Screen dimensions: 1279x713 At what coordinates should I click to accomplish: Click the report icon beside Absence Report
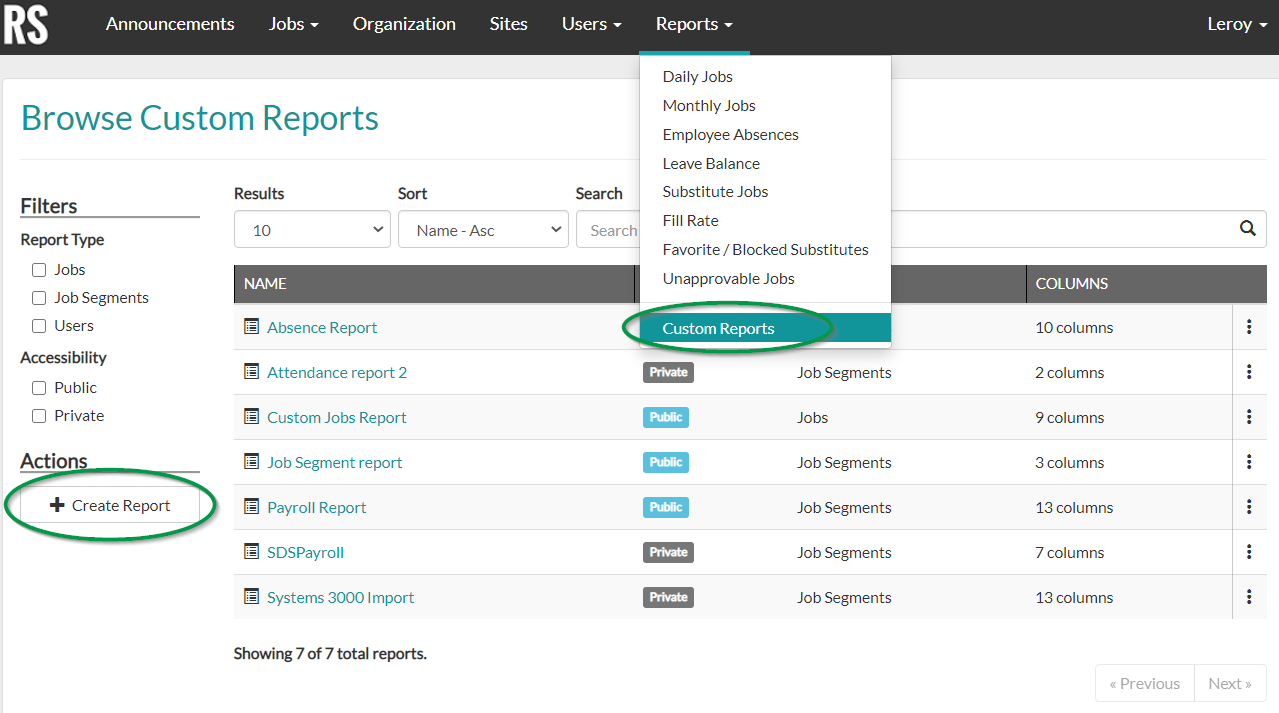(252, 327)
